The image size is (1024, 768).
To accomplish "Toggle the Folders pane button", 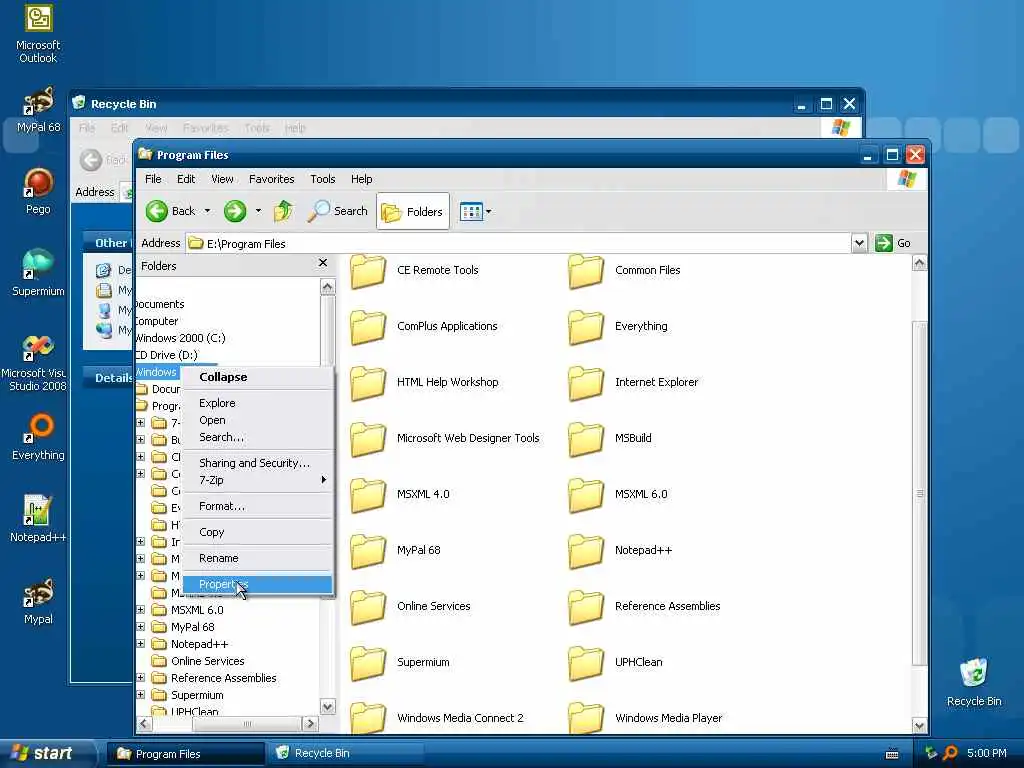I will [x=413, y=212].
